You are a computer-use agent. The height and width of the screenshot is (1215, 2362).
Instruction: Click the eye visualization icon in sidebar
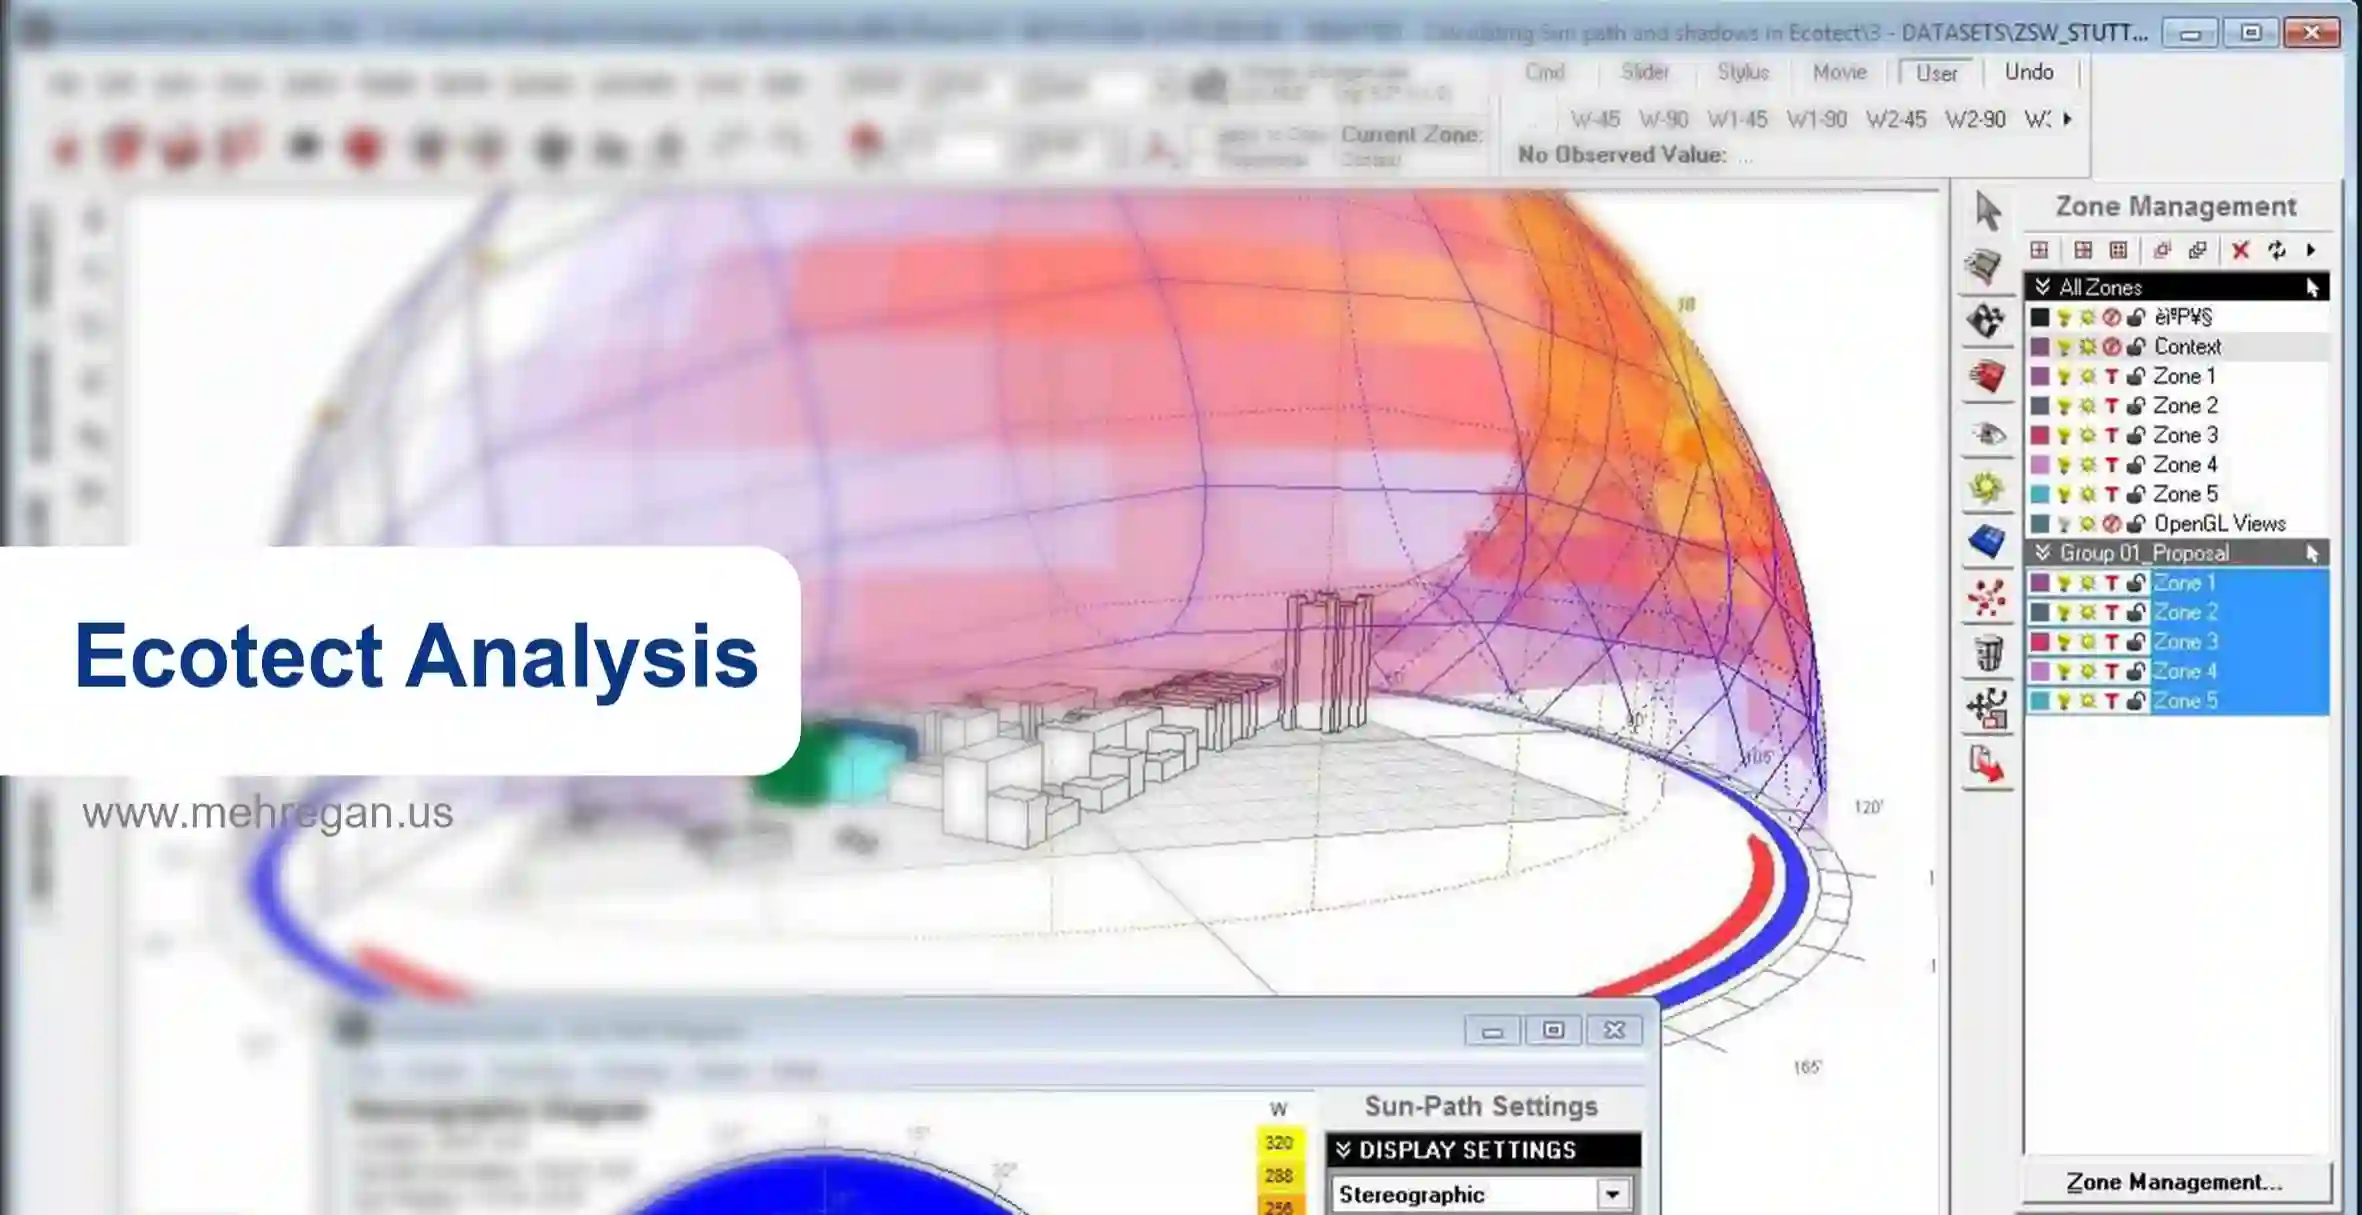(x=1988, y=434)
